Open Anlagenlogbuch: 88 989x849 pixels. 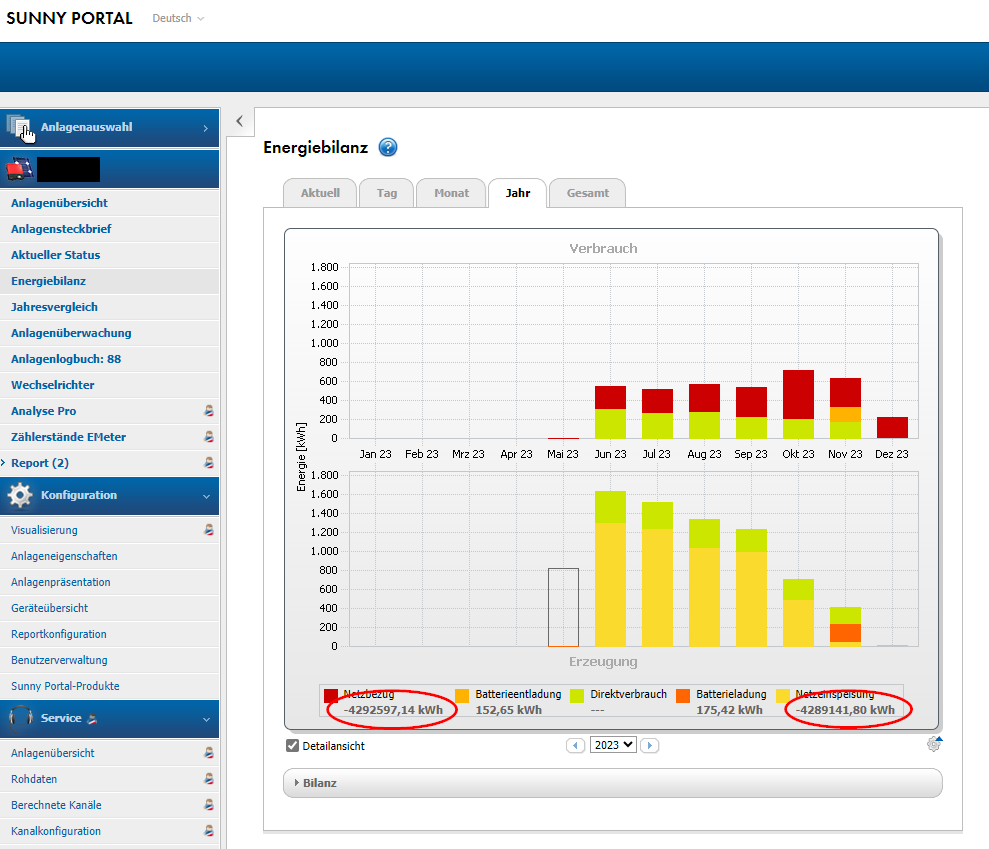pyautogui.click(x=66, y=359)
